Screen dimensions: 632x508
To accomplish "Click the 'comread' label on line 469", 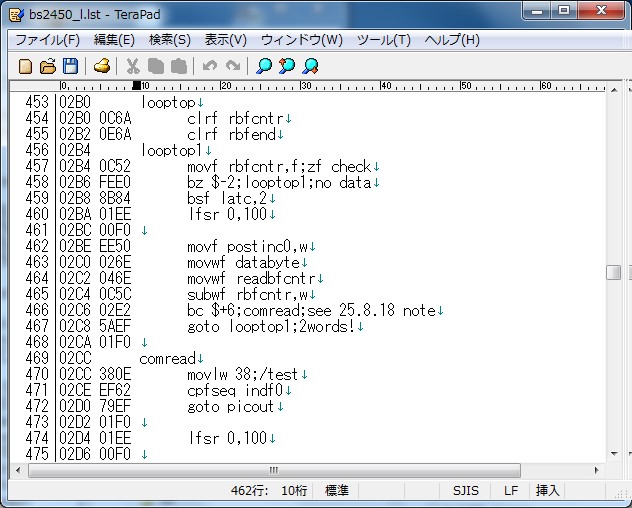I will click(168, 358).
